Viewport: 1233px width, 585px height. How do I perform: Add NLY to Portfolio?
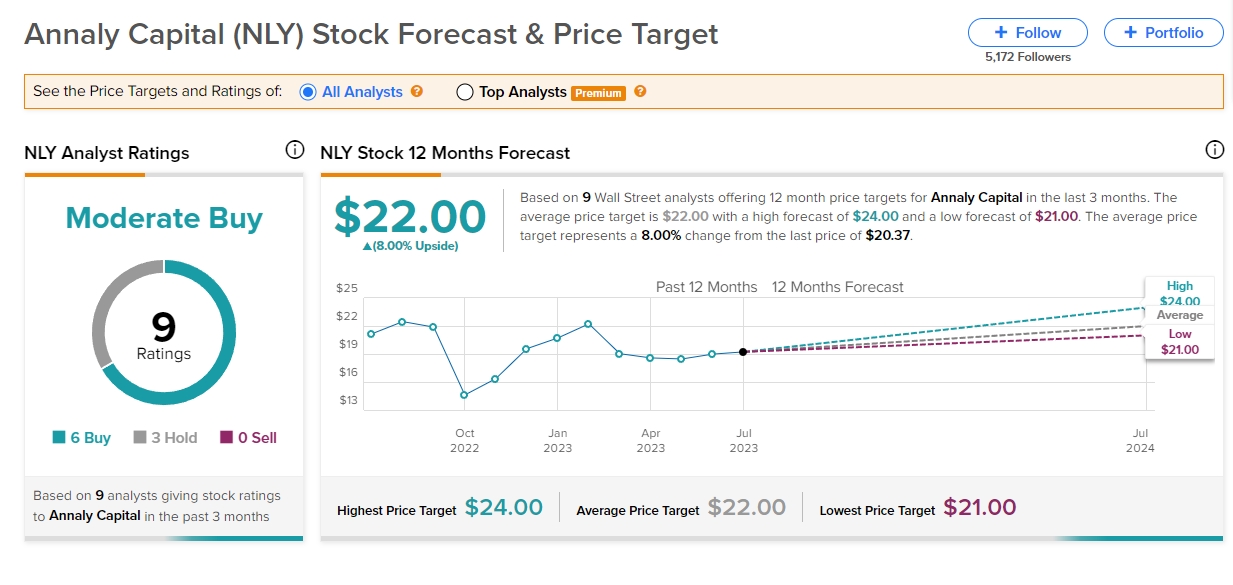click(x=1164, y=32)
